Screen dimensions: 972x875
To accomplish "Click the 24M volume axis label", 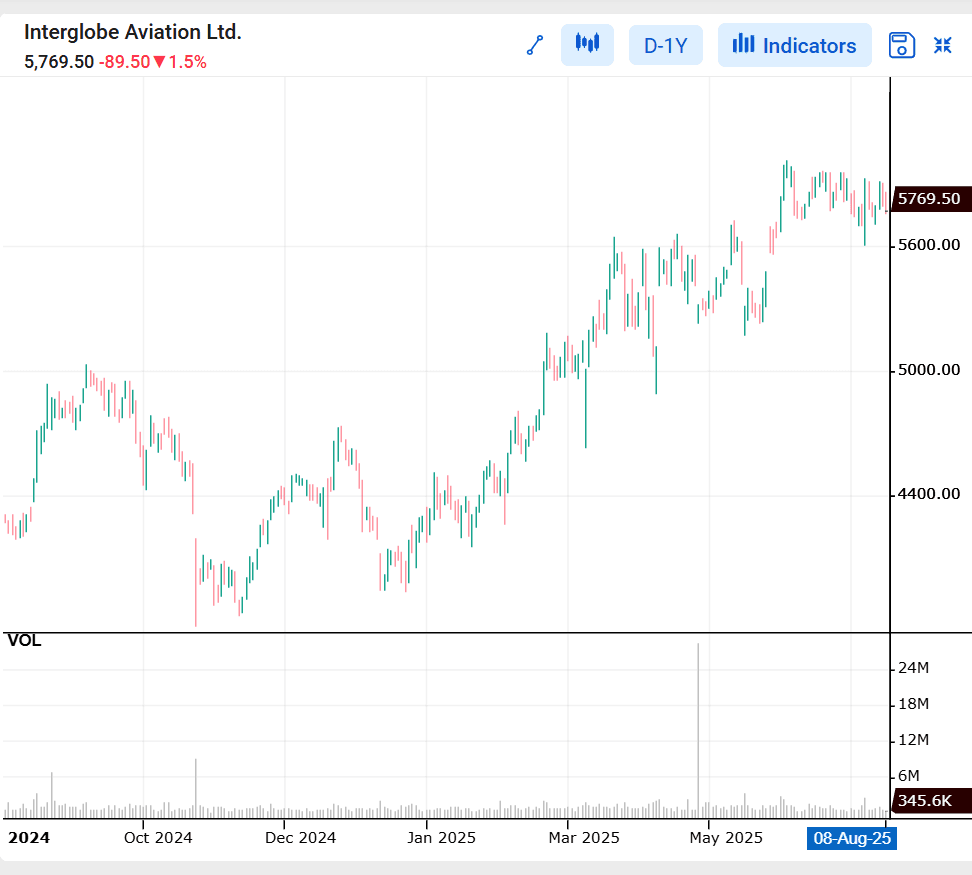I will tap(913, 668).
